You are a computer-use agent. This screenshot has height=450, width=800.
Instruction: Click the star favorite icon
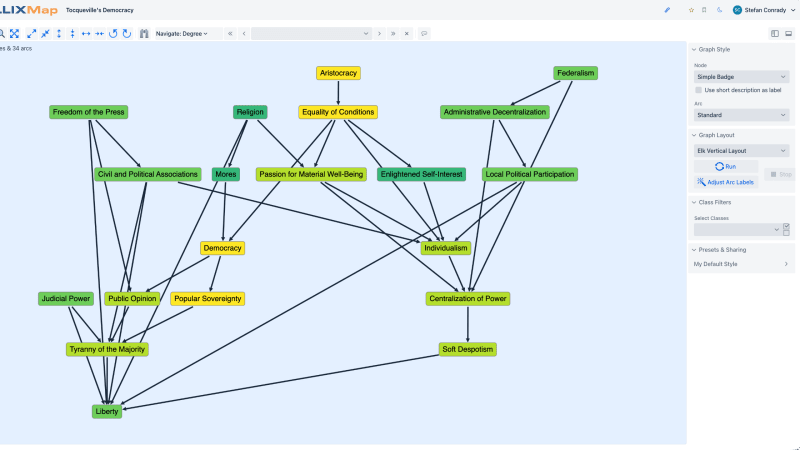pos(691,10)
